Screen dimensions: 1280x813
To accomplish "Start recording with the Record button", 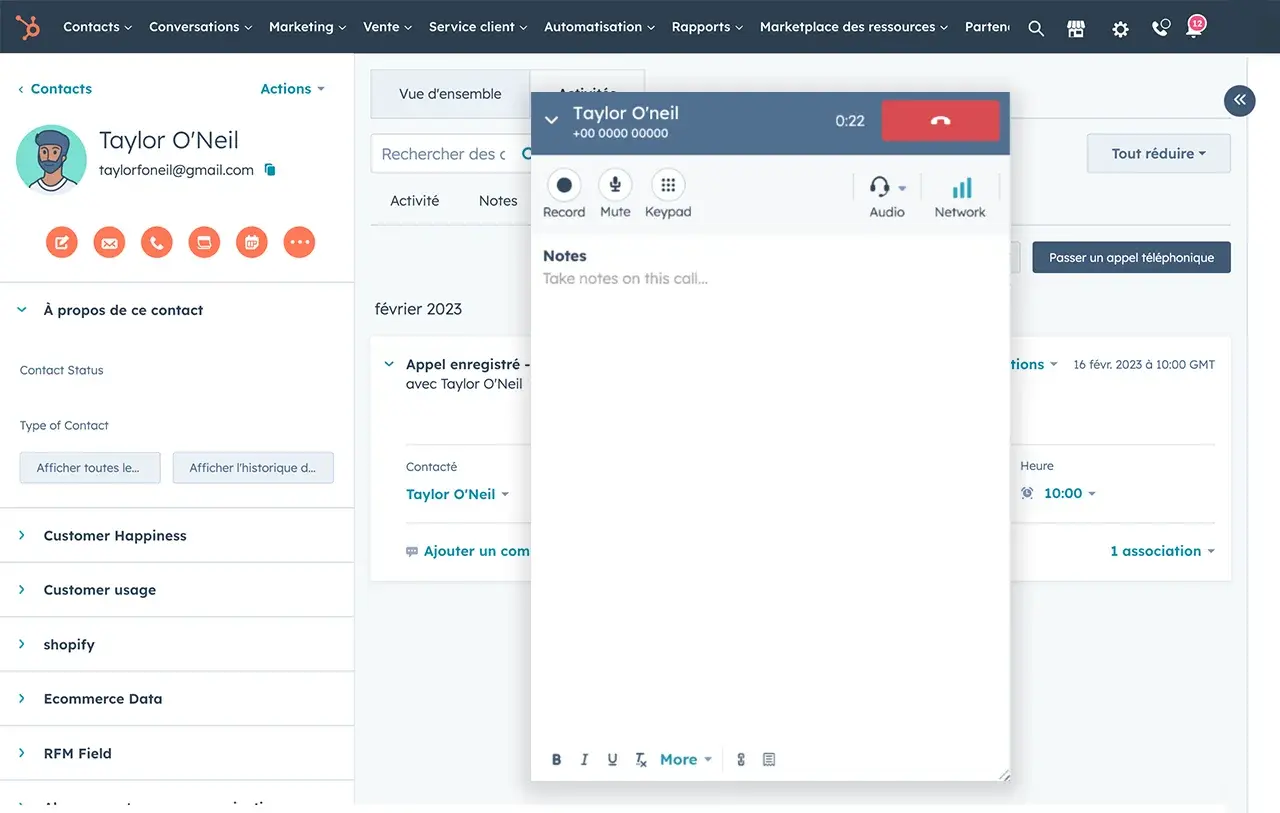I will coord(564,186).
